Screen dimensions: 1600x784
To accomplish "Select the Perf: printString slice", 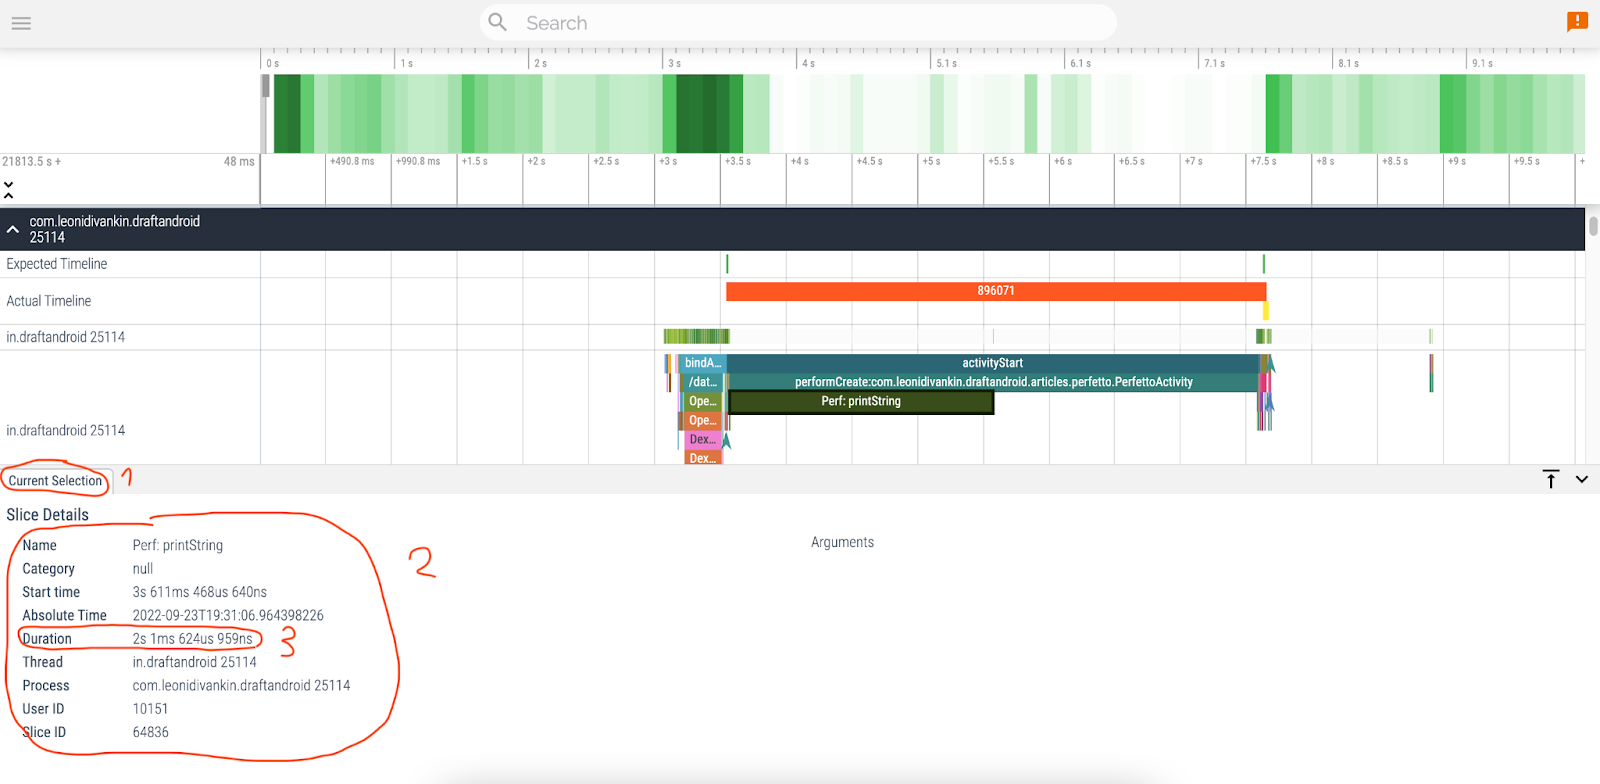I will tap(861, 401).
